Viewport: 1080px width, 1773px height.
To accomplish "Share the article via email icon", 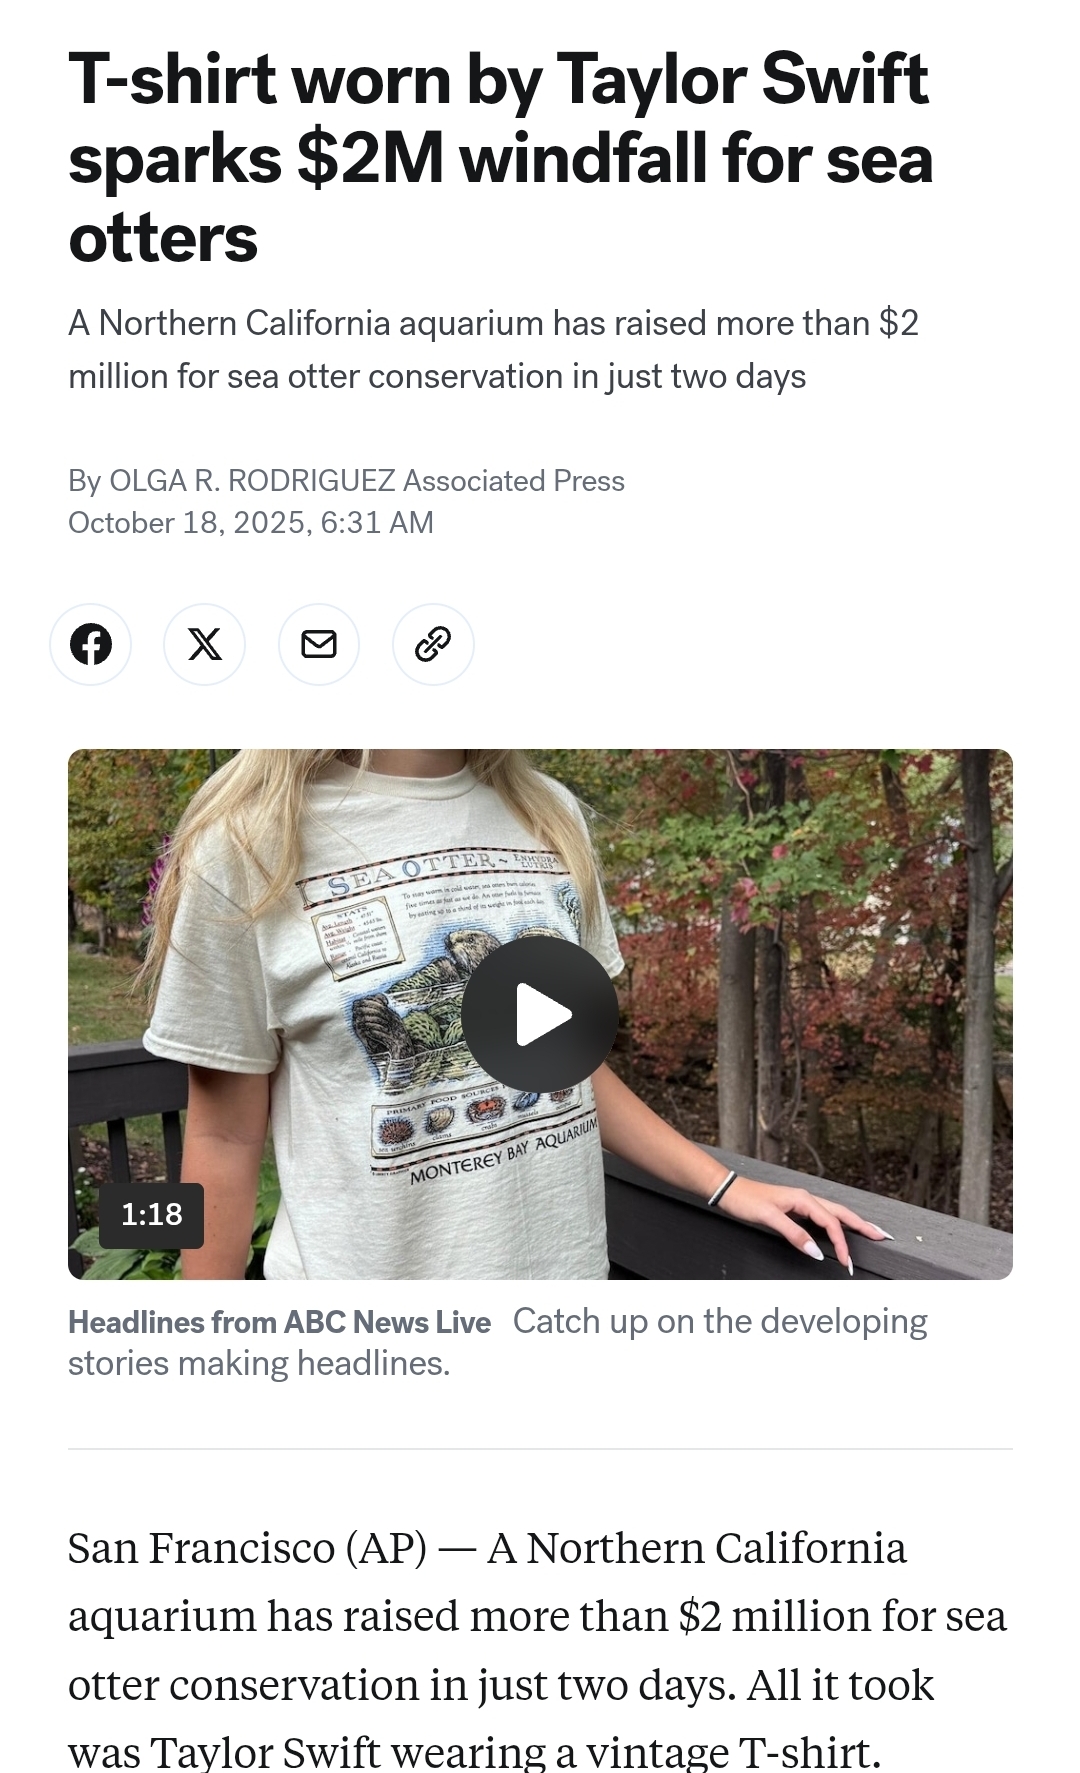I will pos(319,644).
